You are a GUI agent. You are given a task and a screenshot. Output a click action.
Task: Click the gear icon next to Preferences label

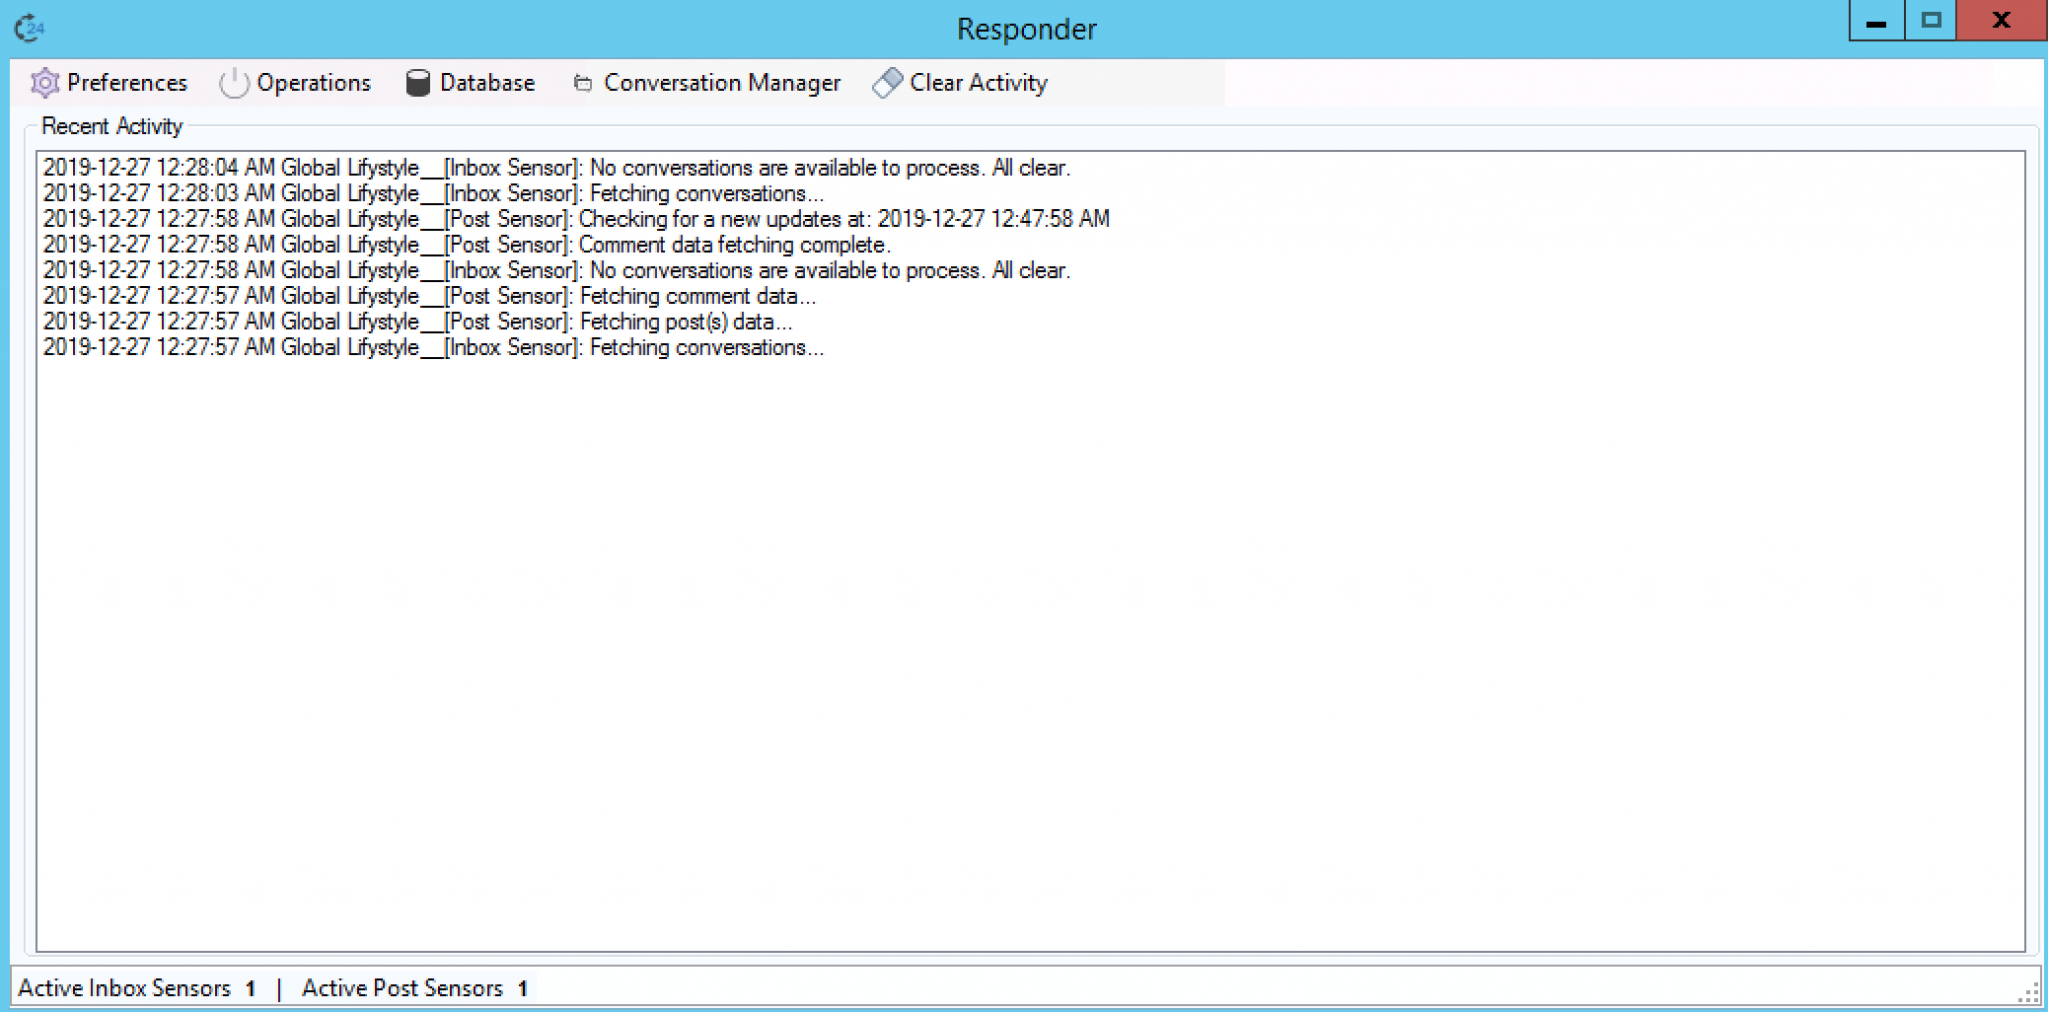click(x=44, y=83)
